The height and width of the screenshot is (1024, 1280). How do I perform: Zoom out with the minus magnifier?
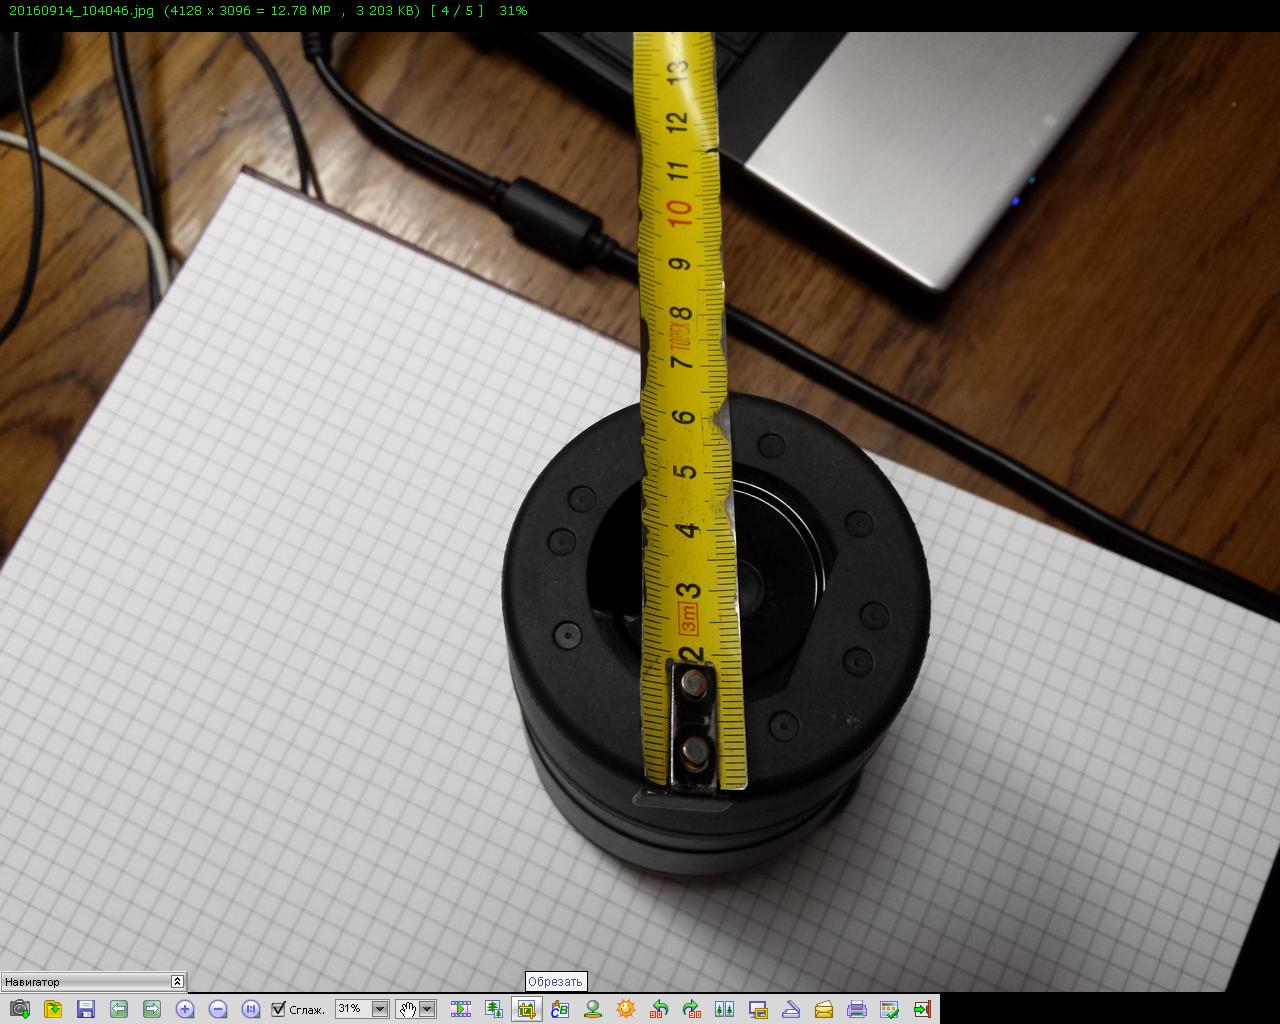(218, 1009)
